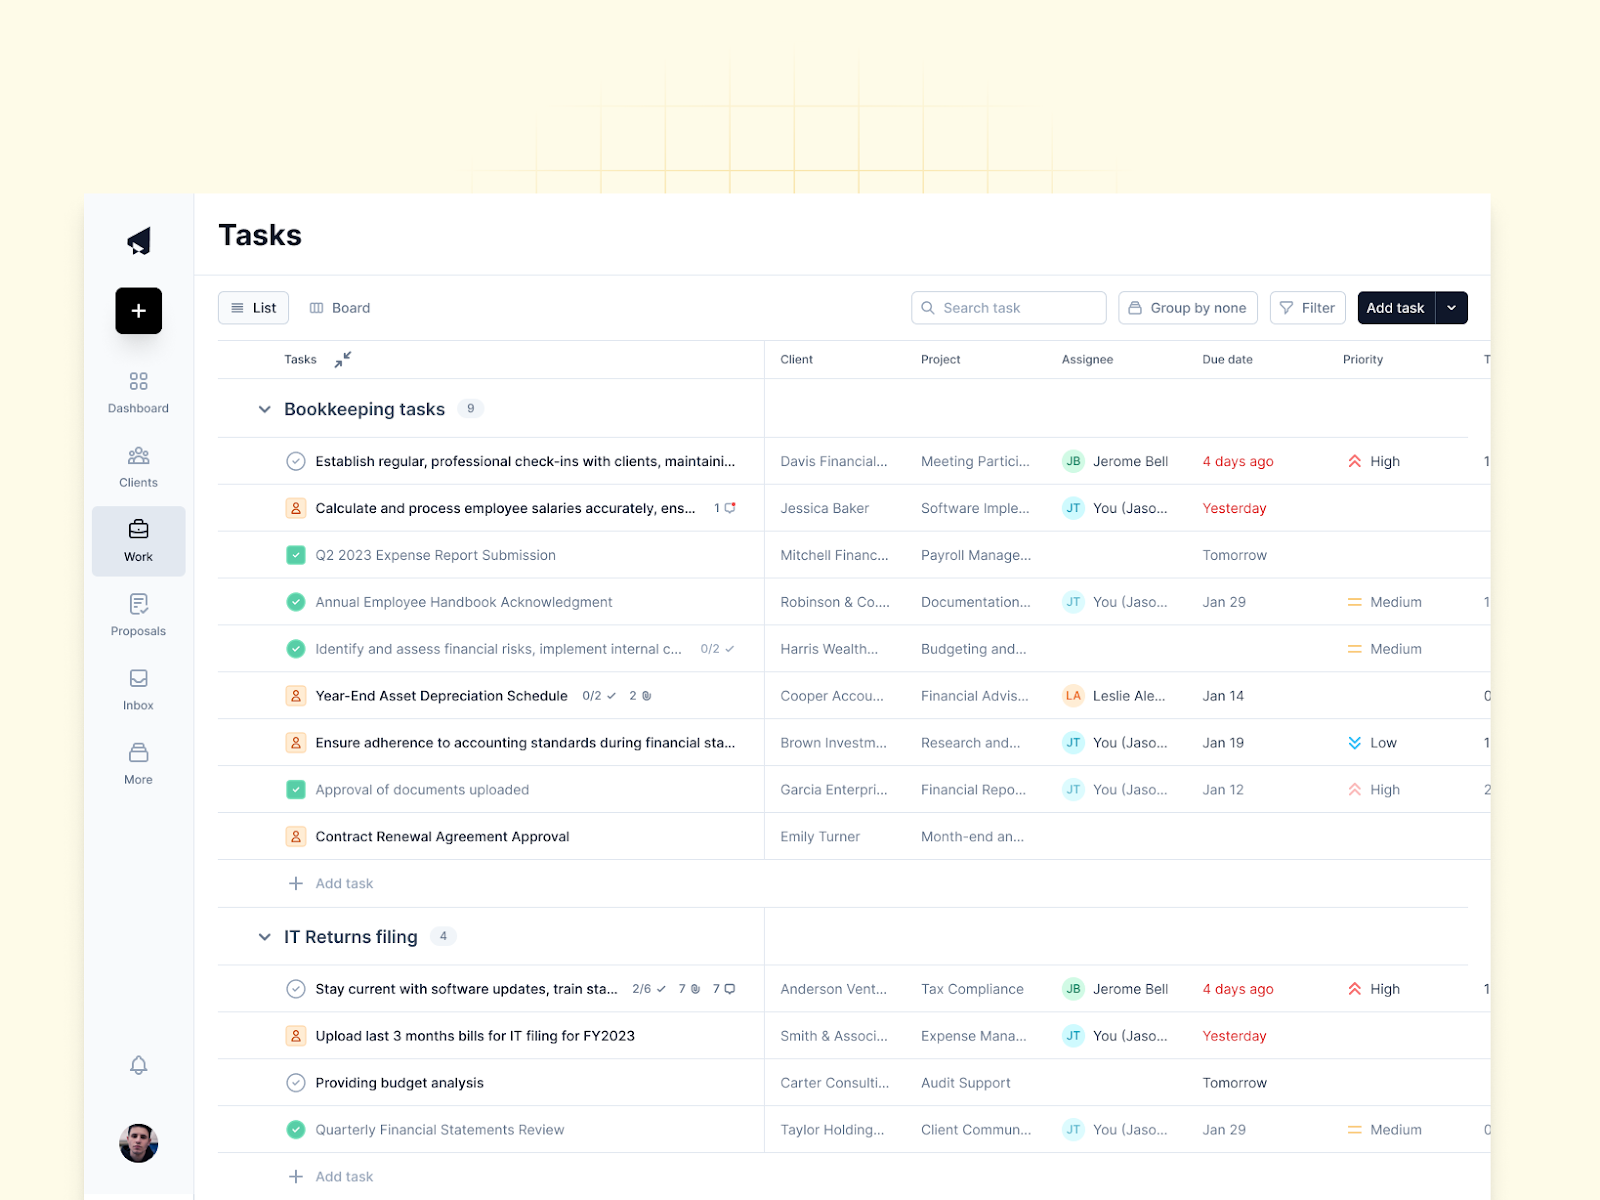Open the Proposals section
This screenshot has height=1200, width=1600.
tap(138, 615)
